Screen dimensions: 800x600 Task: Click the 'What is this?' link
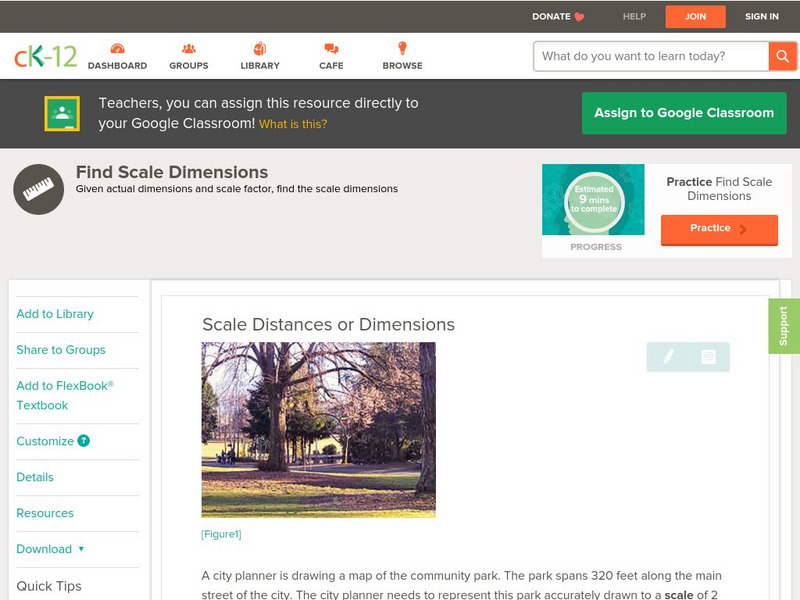coord(293,124)
